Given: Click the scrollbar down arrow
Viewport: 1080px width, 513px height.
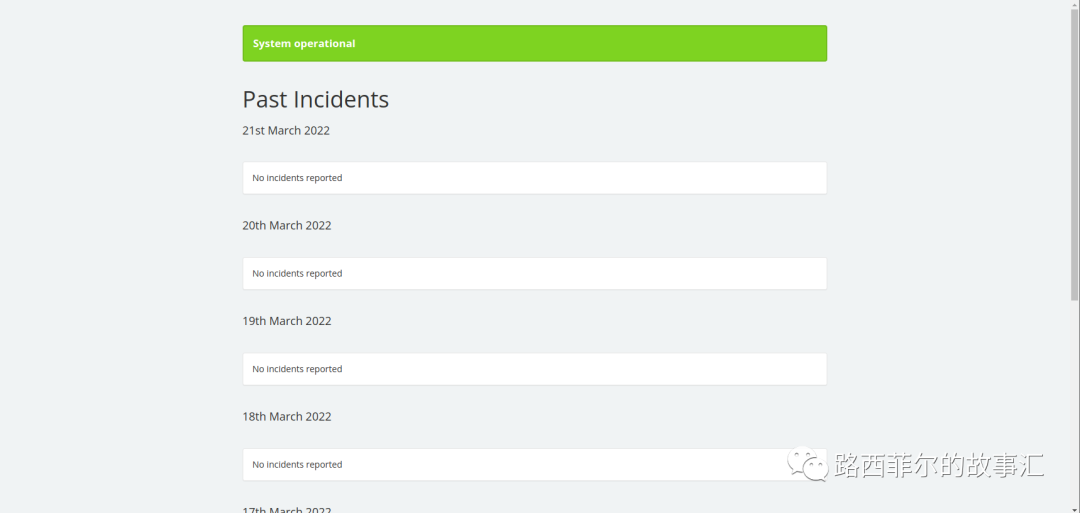Looking at the screenshot, I should pos(1074,508).
